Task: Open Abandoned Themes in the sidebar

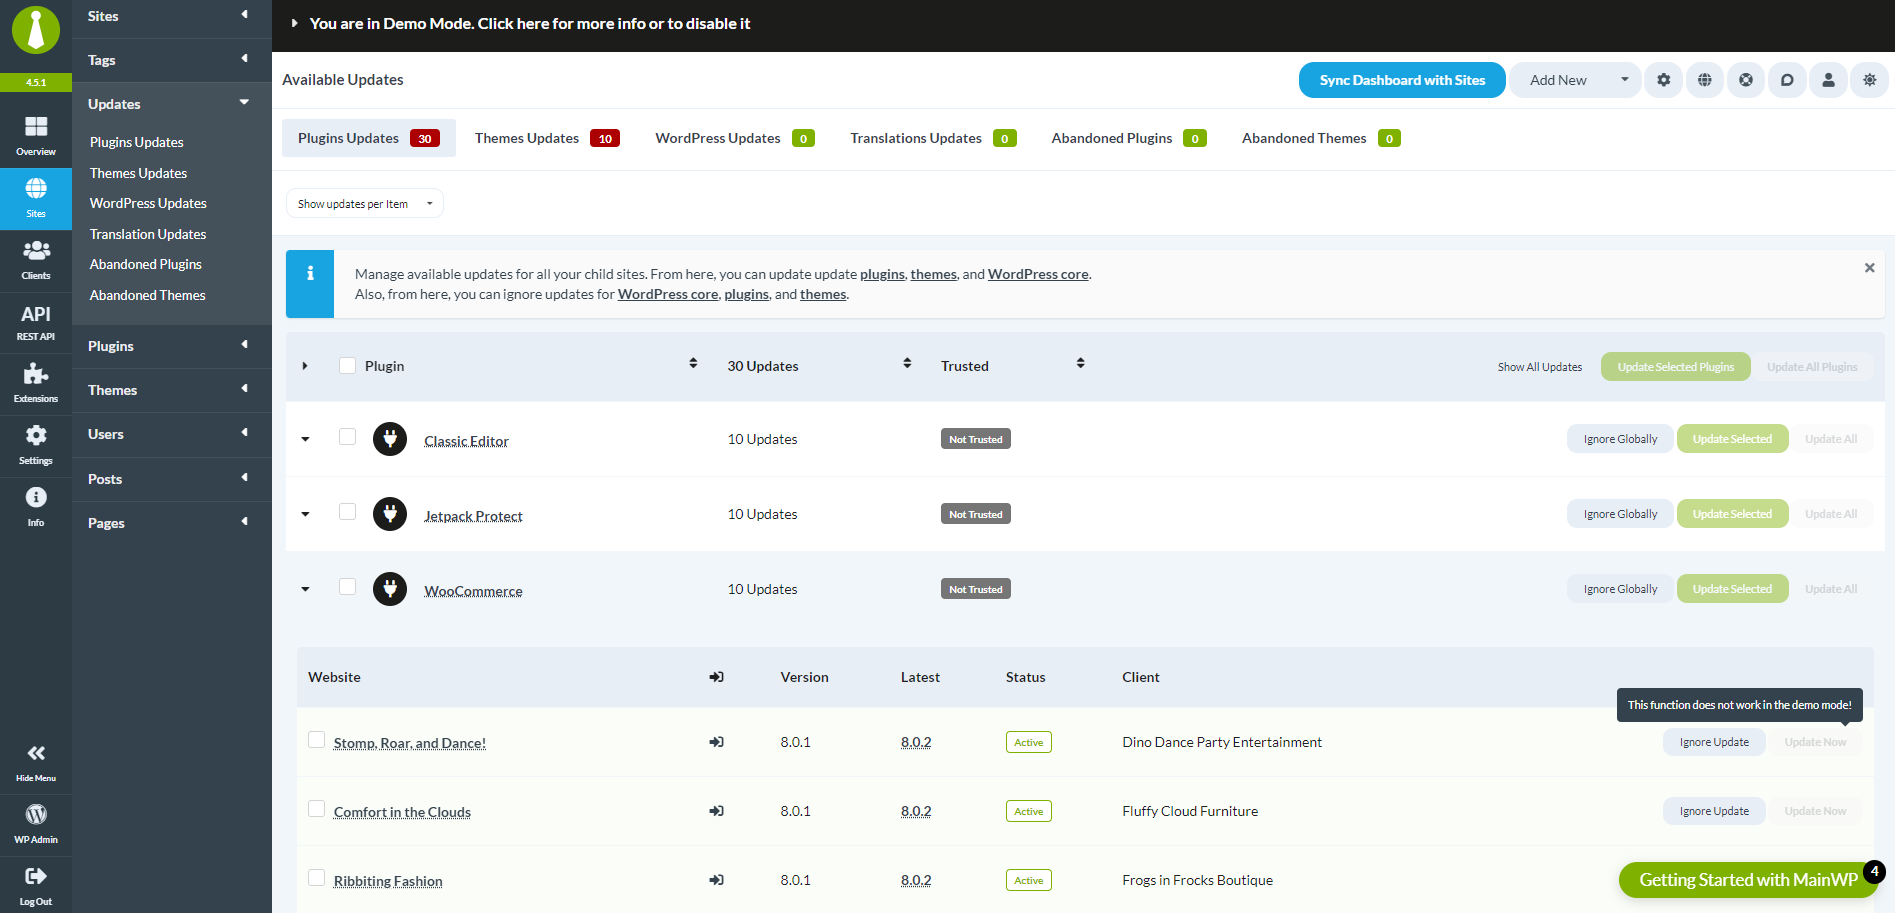Action: 148,295
